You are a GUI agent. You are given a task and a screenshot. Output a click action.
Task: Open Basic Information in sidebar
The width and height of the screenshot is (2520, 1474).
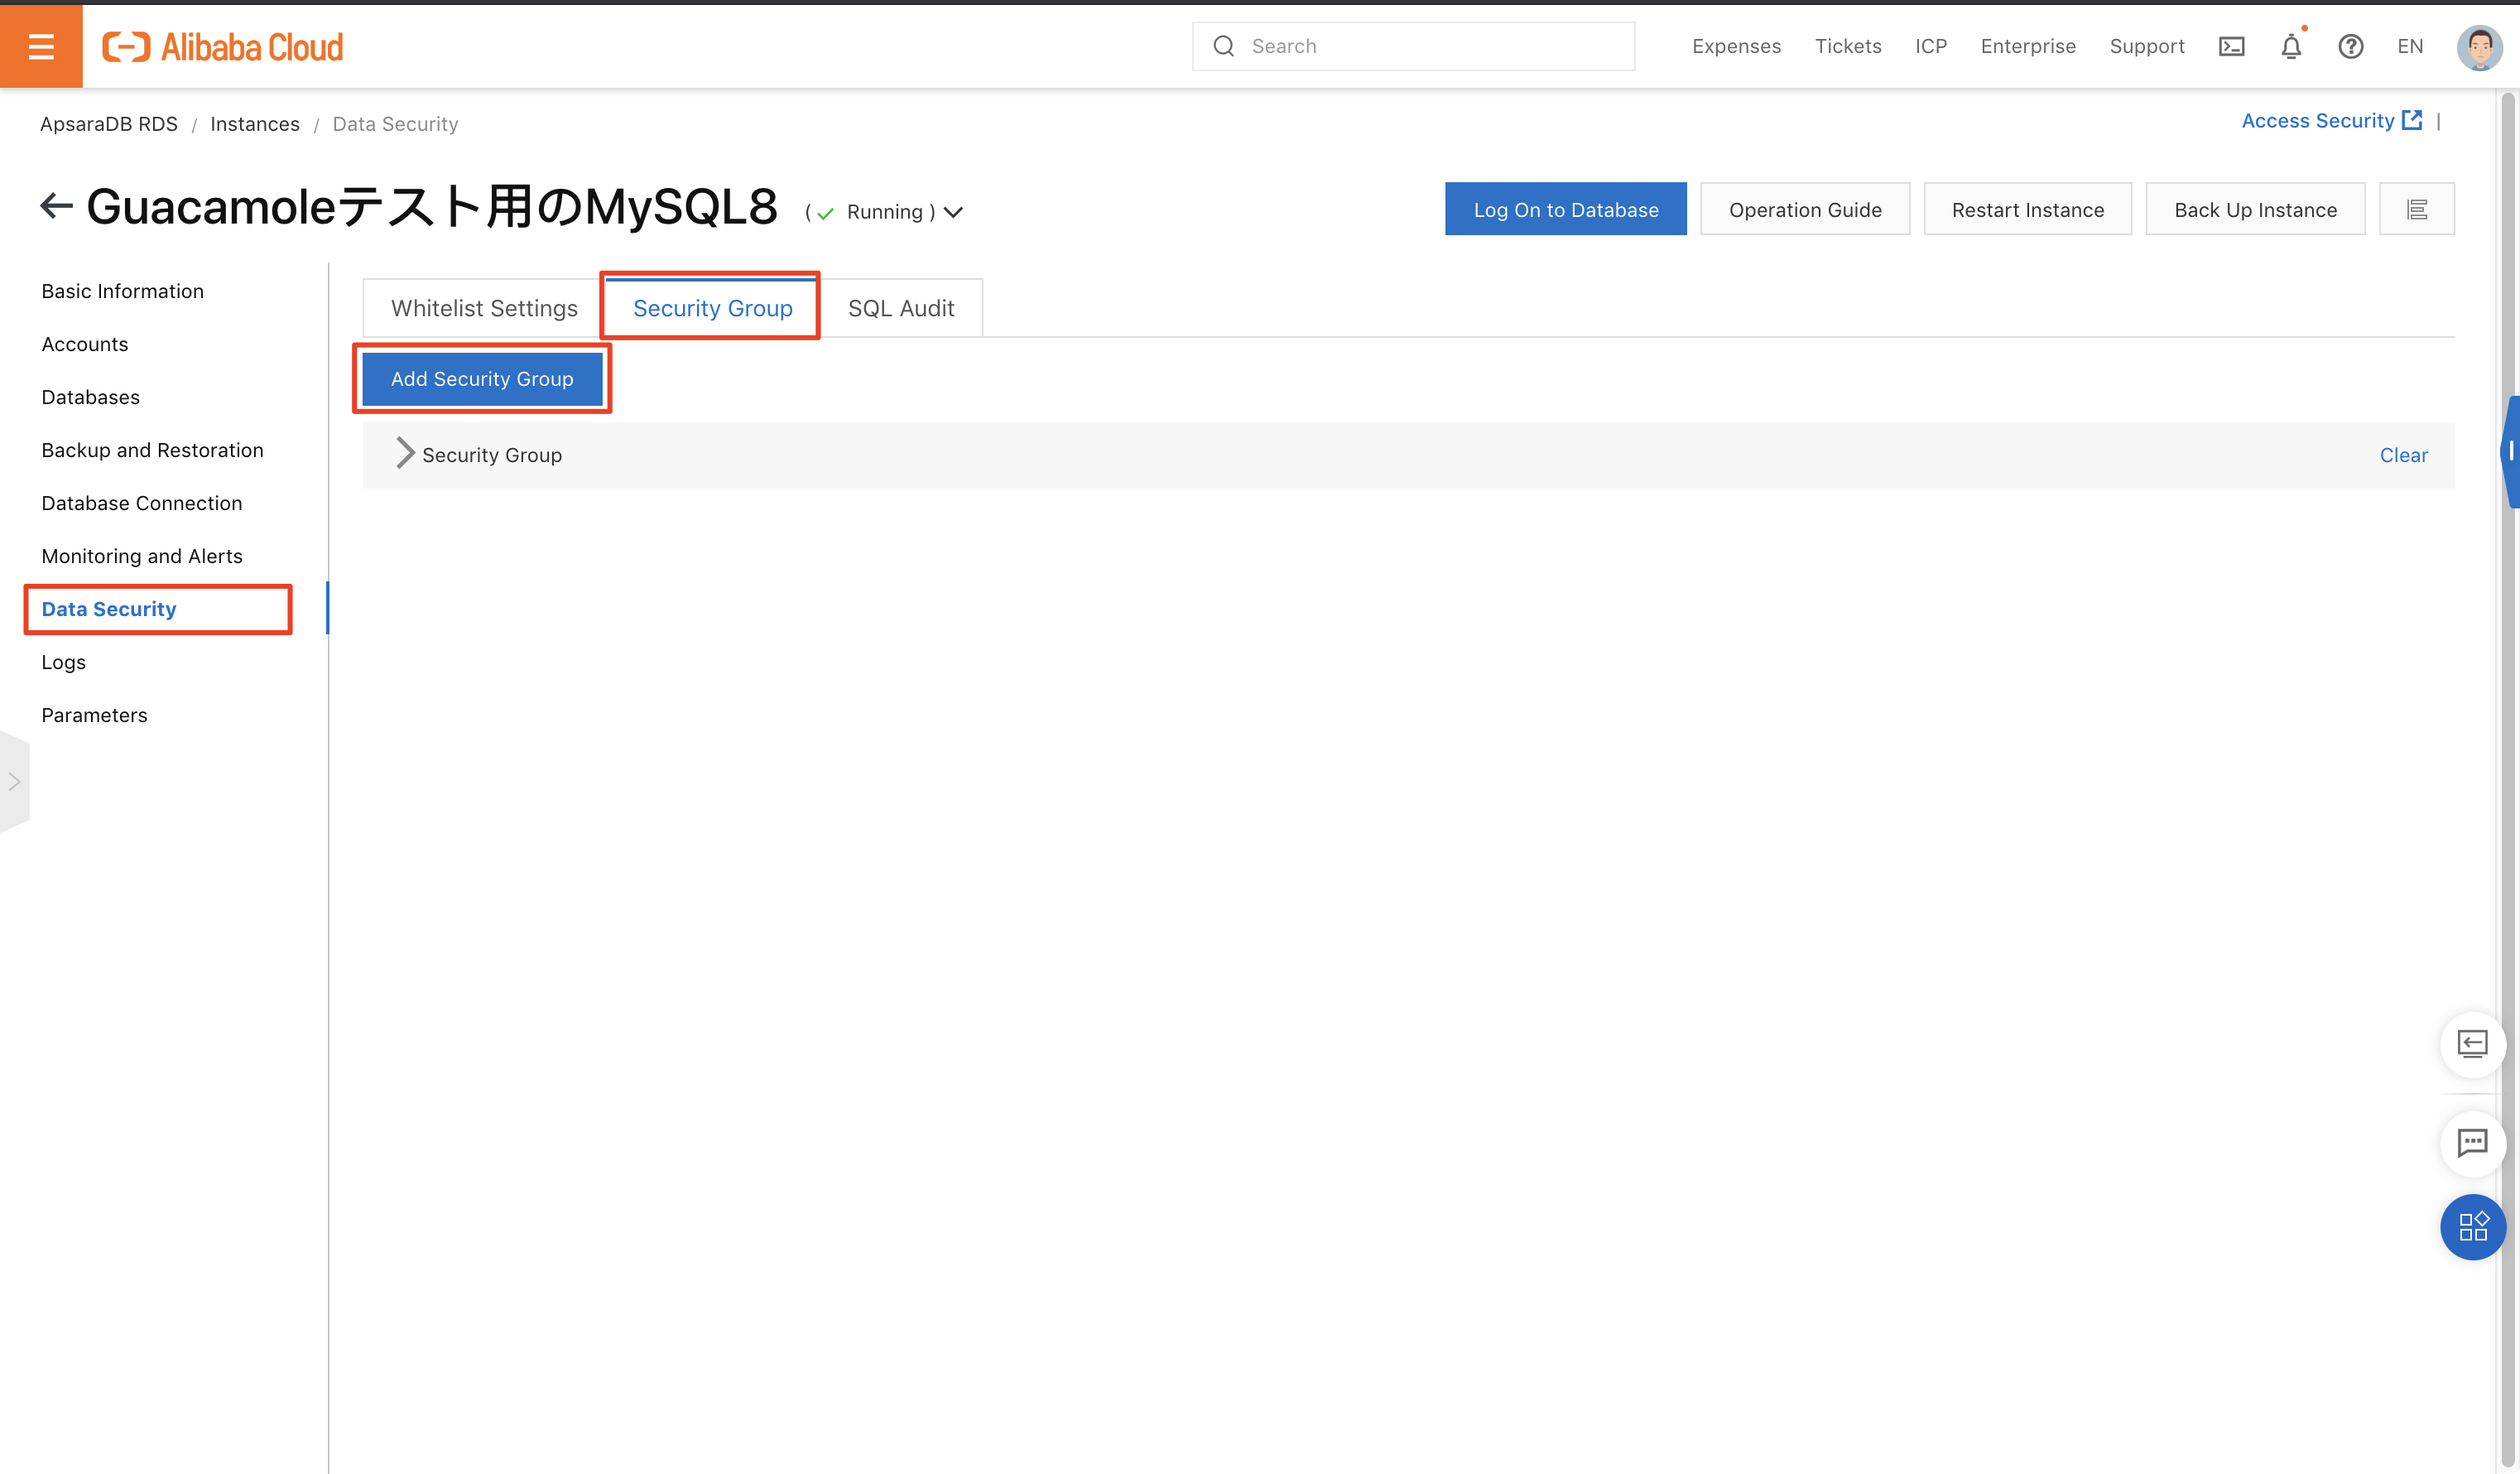coord(123,291)
